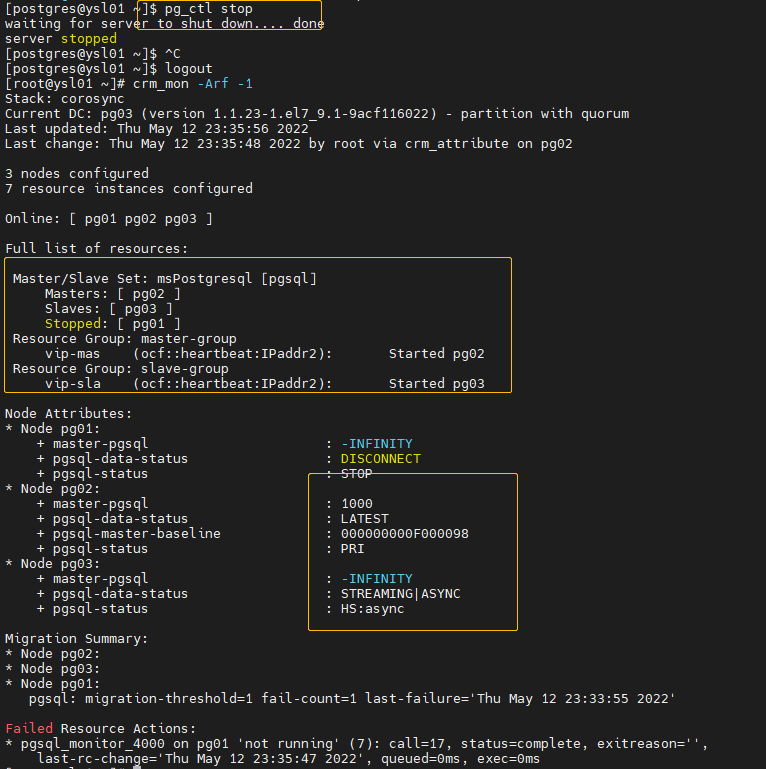Click 'Last change' line via crm_attribute on pg02
This screenshot has height=769, width=766.
pos(288,144)
